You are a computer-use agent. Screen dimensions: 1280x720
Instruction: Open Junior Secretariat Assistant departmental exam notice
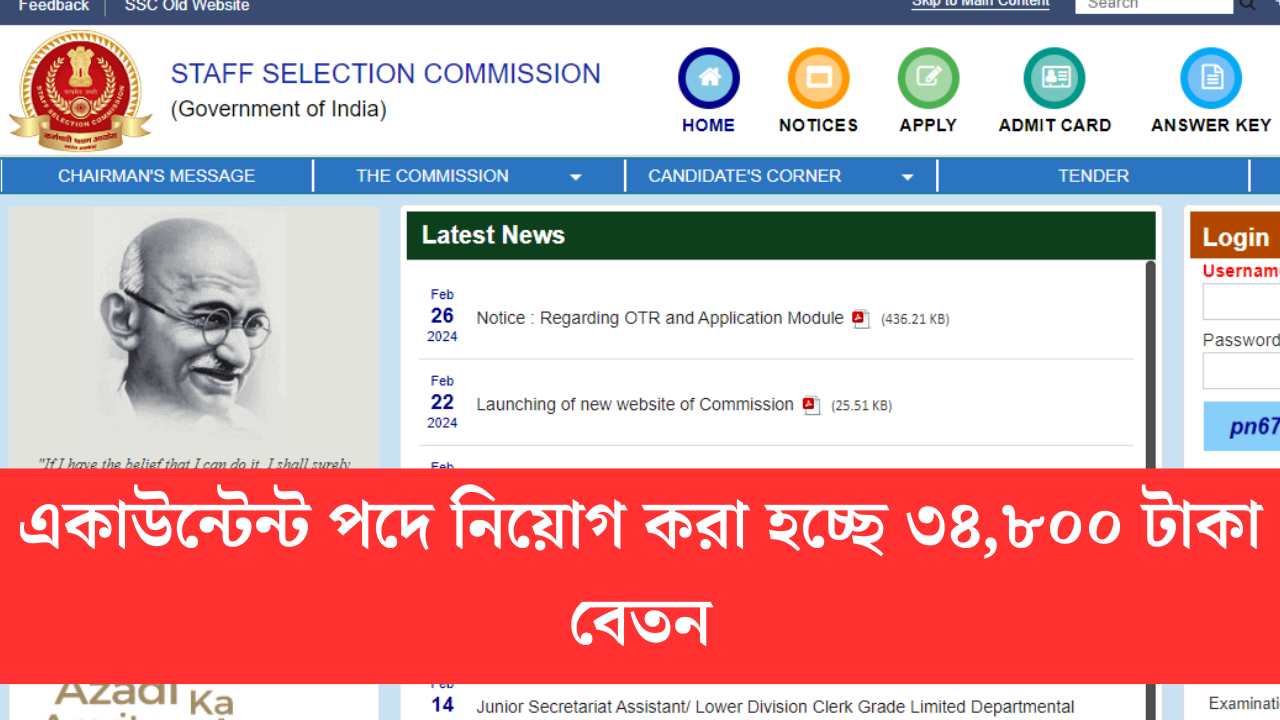click(x=775, y=707)
